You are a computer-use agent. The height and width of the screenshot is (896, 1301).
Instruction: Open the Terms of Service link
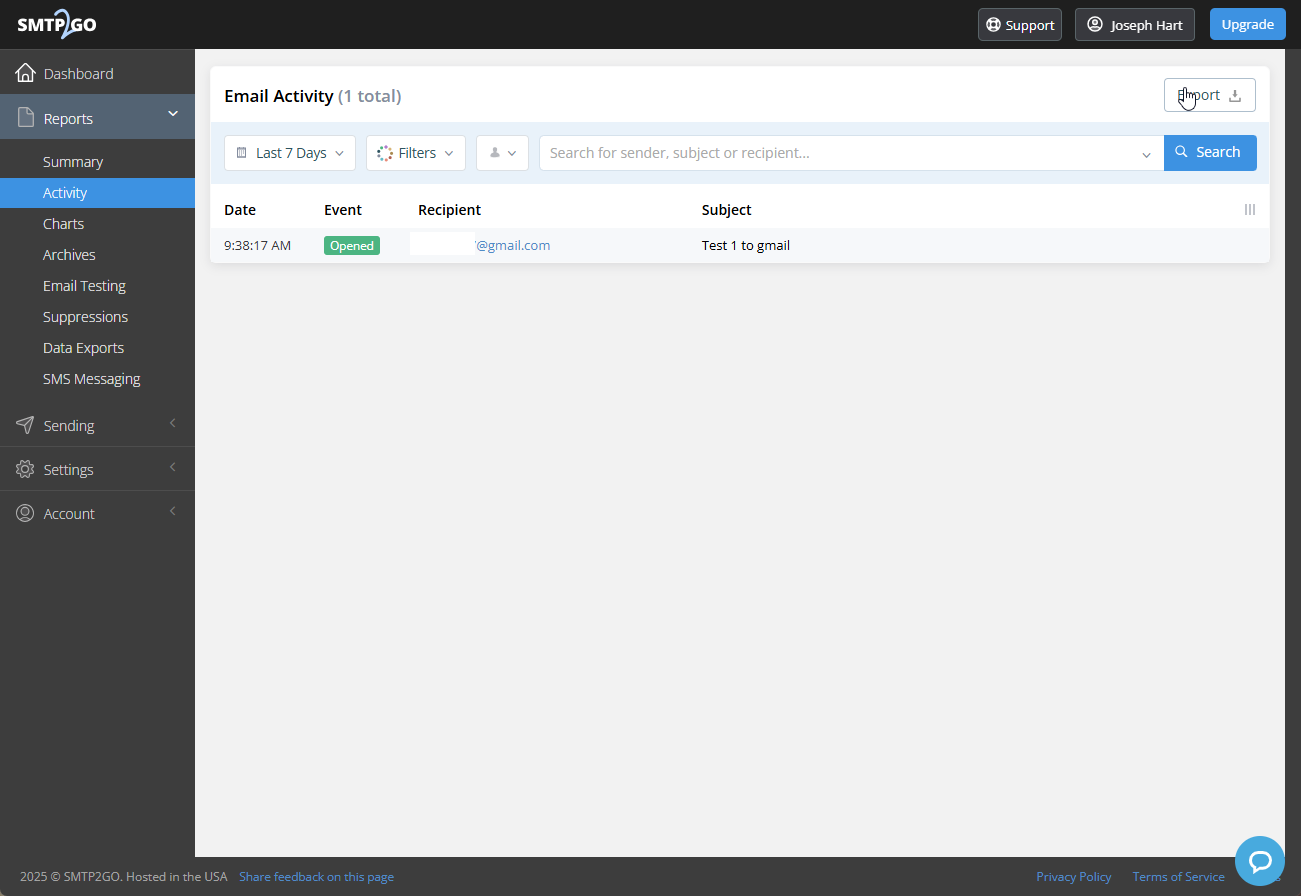click(x=1178, y=877)
